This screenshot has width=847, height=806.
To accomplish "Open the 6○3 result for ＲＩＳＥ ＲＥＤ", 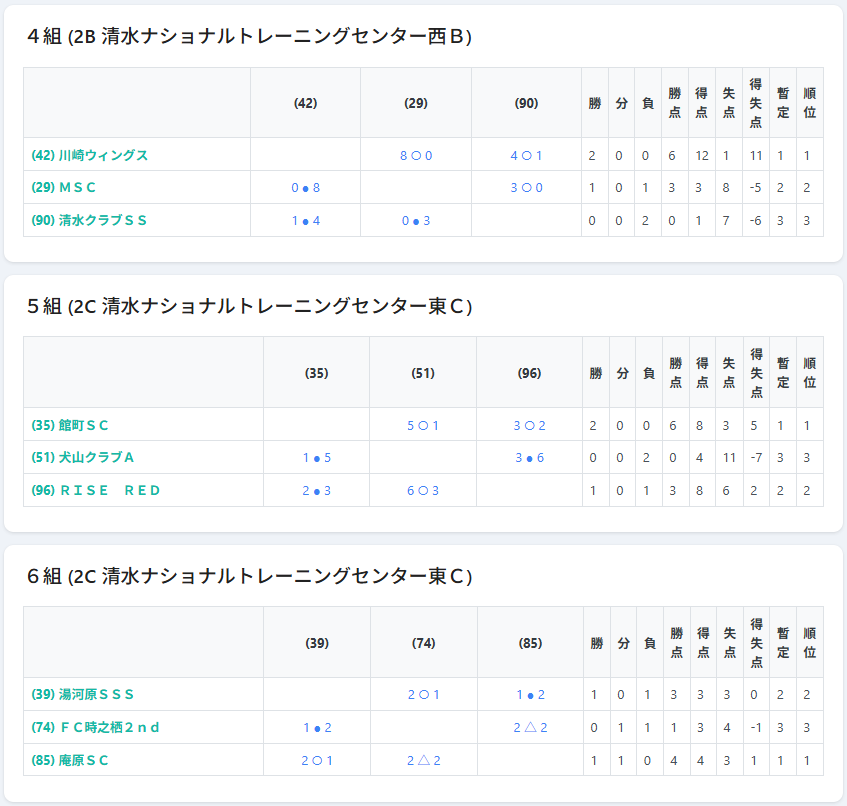I will 423,490.
